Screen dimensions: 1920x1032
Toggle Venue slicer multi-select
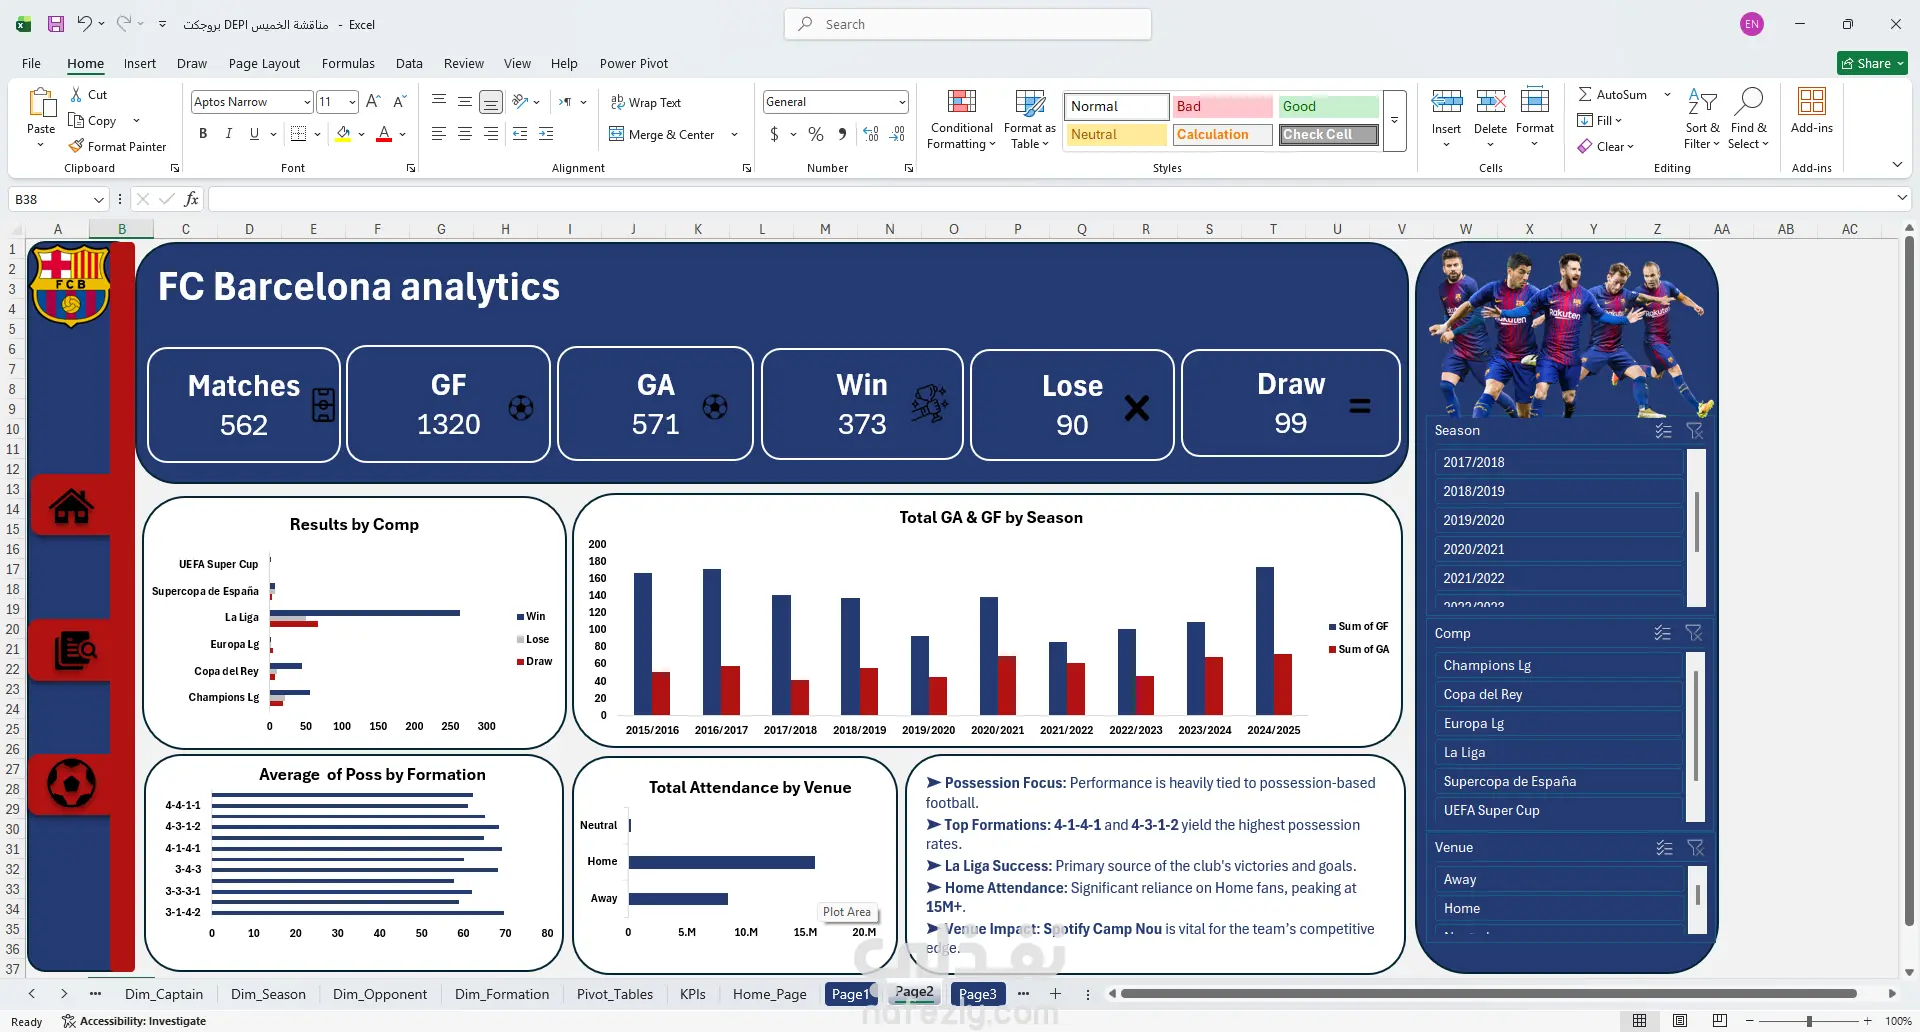[1664, 848]
